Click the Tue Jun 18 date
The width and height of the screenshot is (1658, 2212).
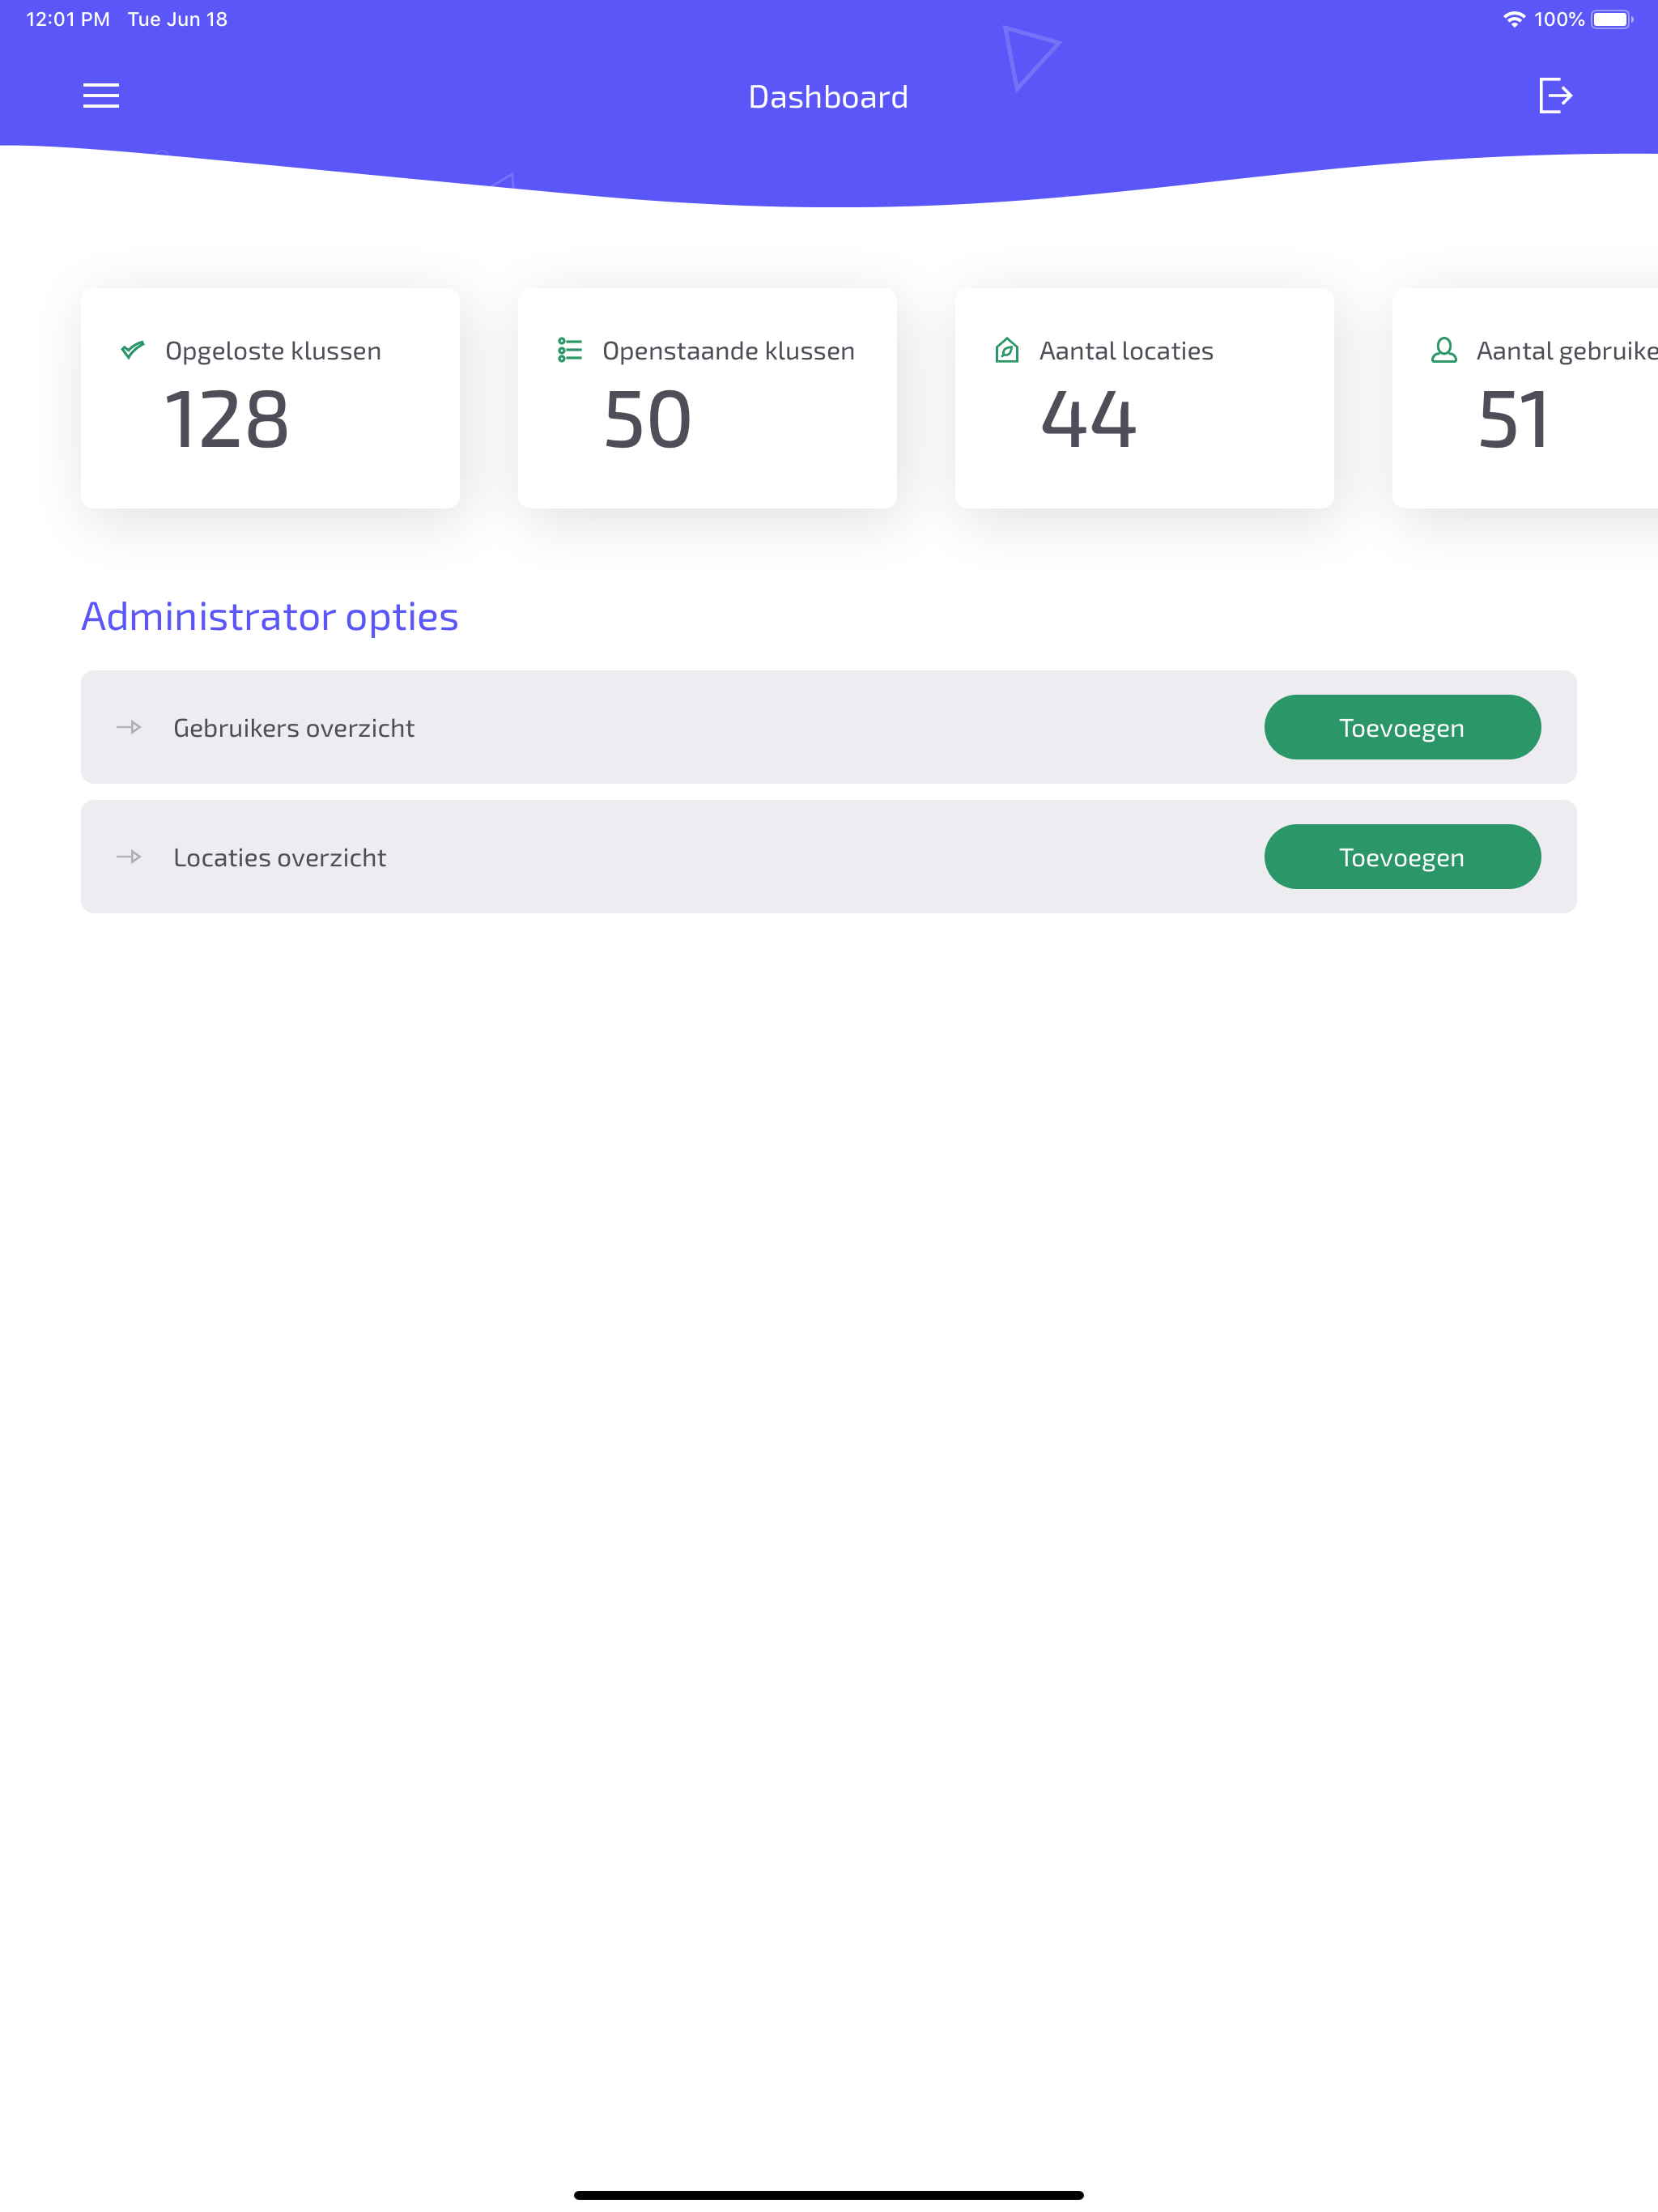tap(178, 19)
